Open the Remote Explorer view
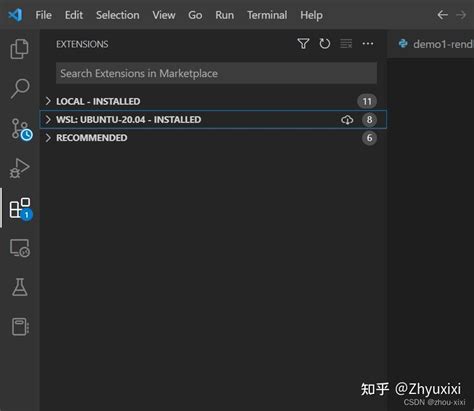 coord(20,248)
